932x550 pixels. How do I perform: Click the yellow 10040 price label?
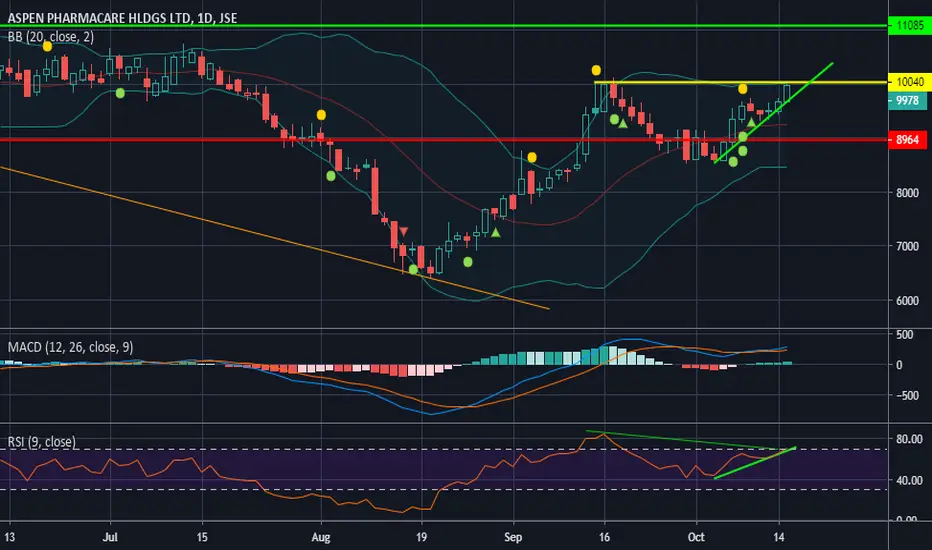tap(909, 82)
